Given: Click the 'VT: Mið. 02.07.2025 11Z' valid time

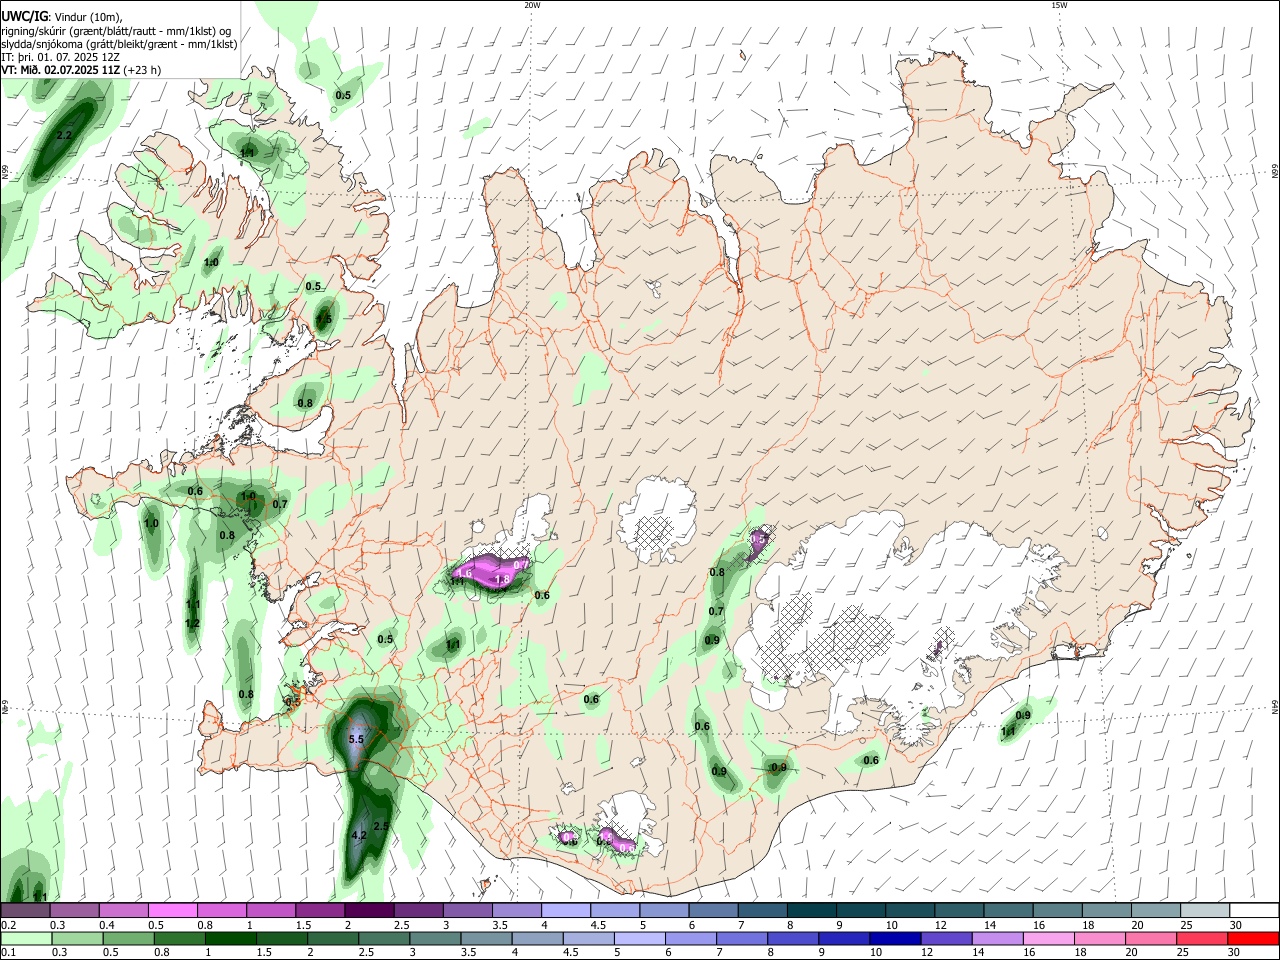Looking at the screenshot, I should 62,70.
